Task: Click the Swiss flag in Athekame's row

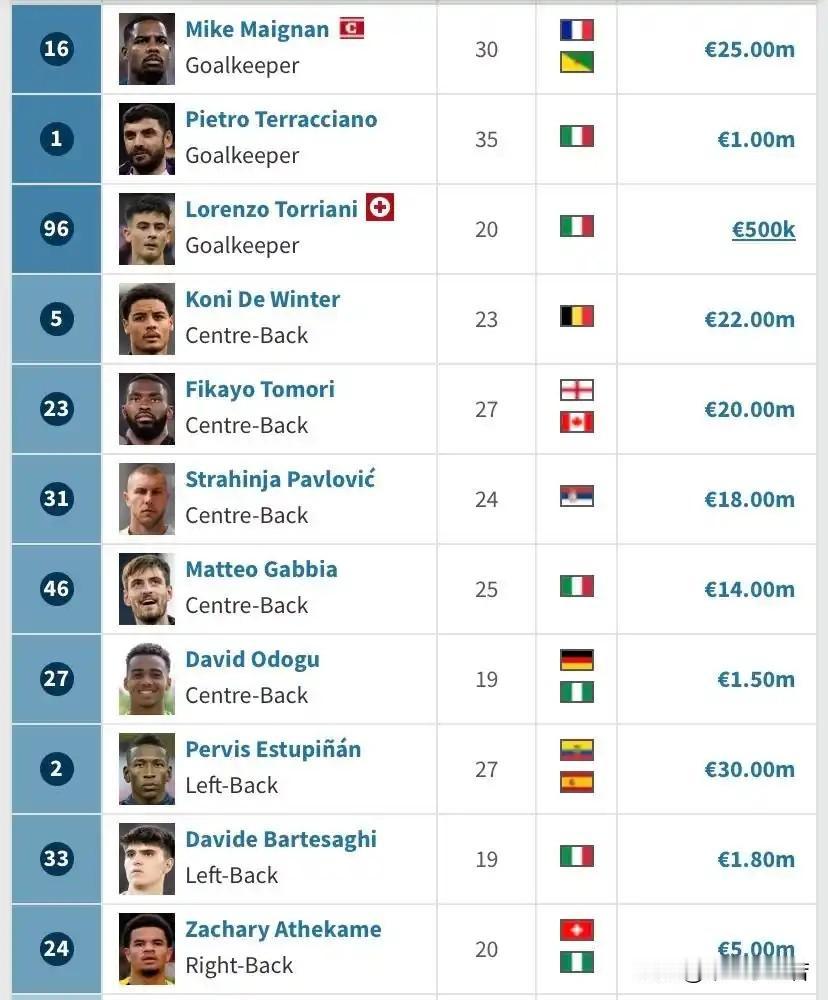Action: [x=577, y=930]
